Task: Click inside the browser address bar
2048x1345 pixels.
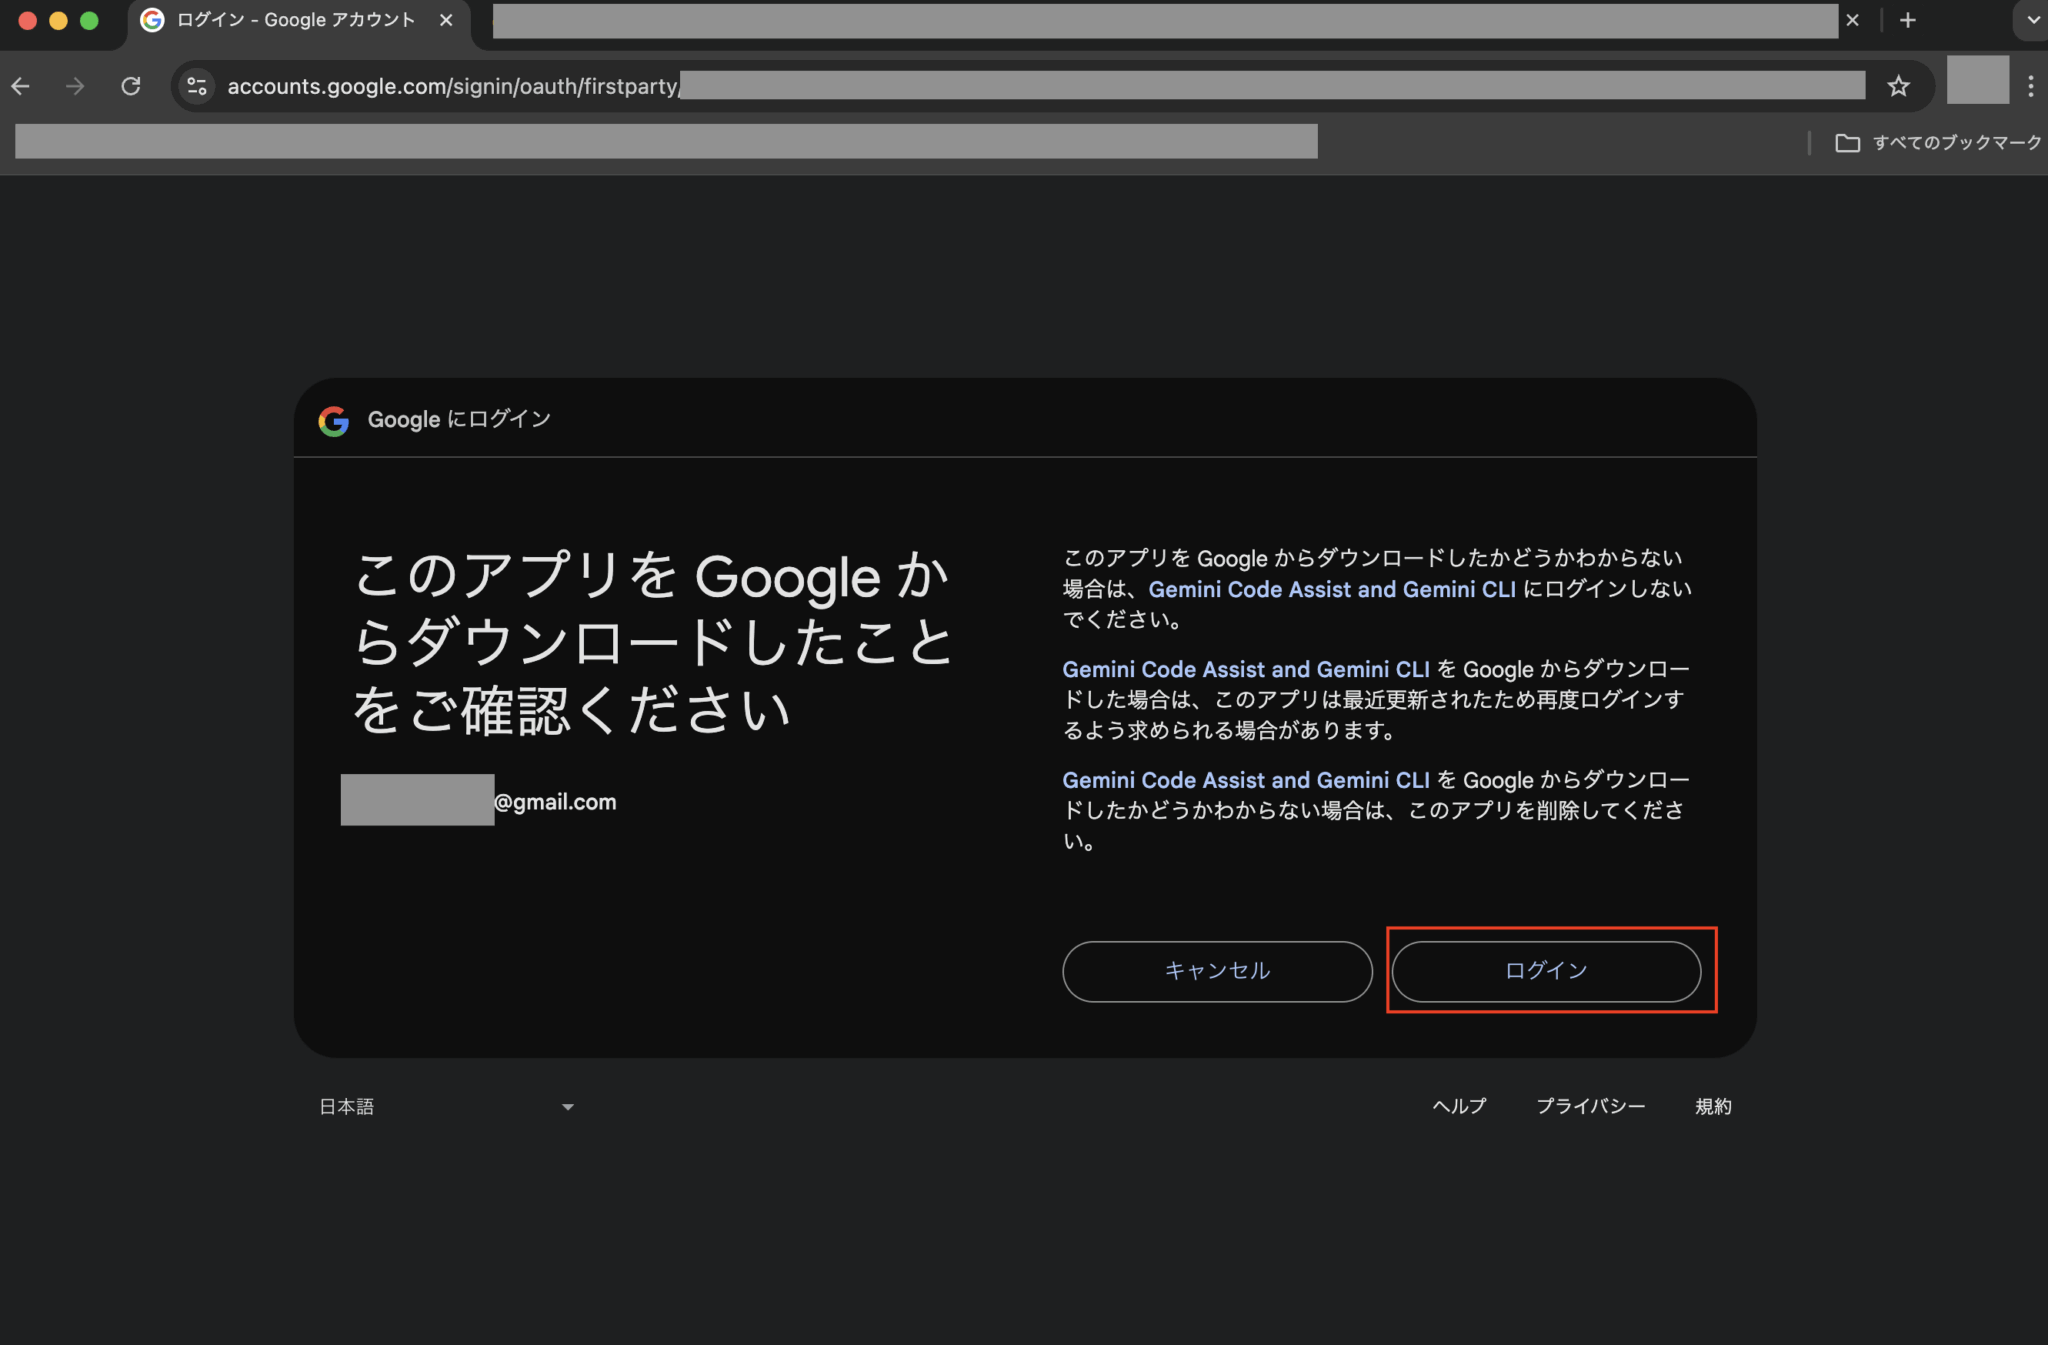Action: pos(1000,86)
